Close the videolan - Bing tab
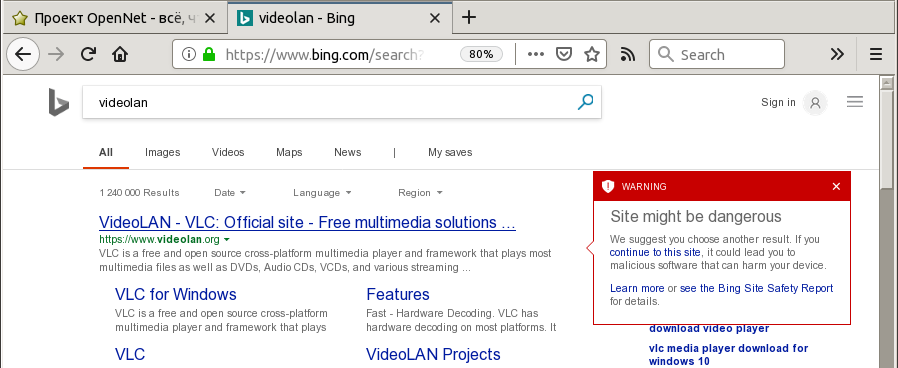Viewport: 898px width, 368px height. [x=435, y=18]
